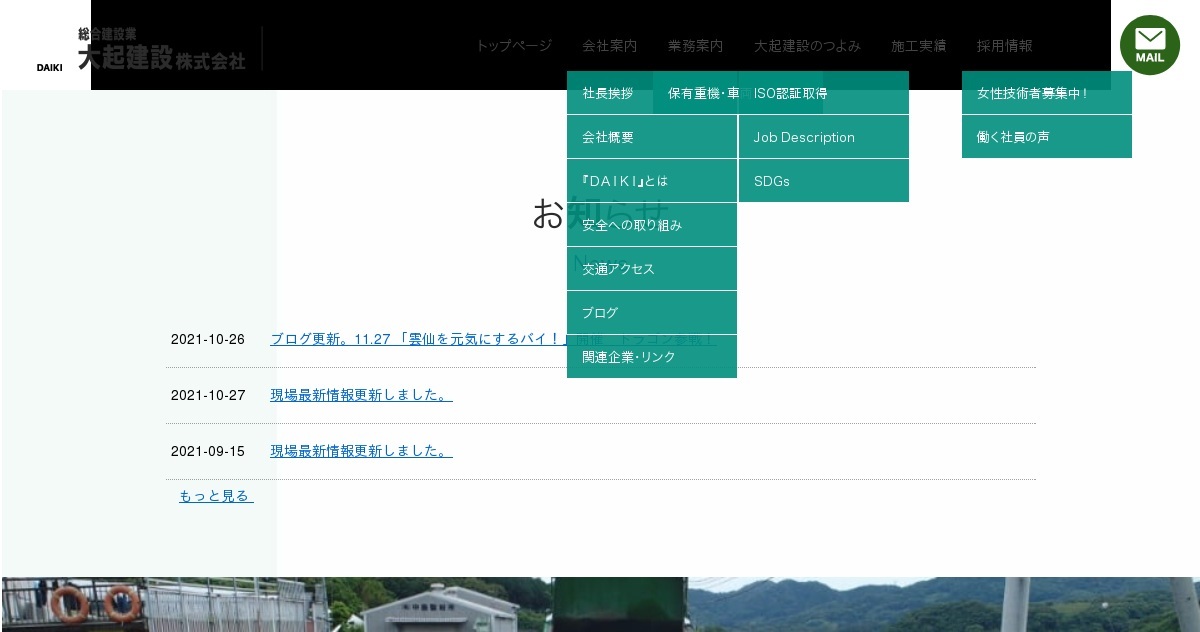This screenshot has height=632, width=1200.
Task: Open the 業務案内 nav menu
Action: click(x=696, y=46)
